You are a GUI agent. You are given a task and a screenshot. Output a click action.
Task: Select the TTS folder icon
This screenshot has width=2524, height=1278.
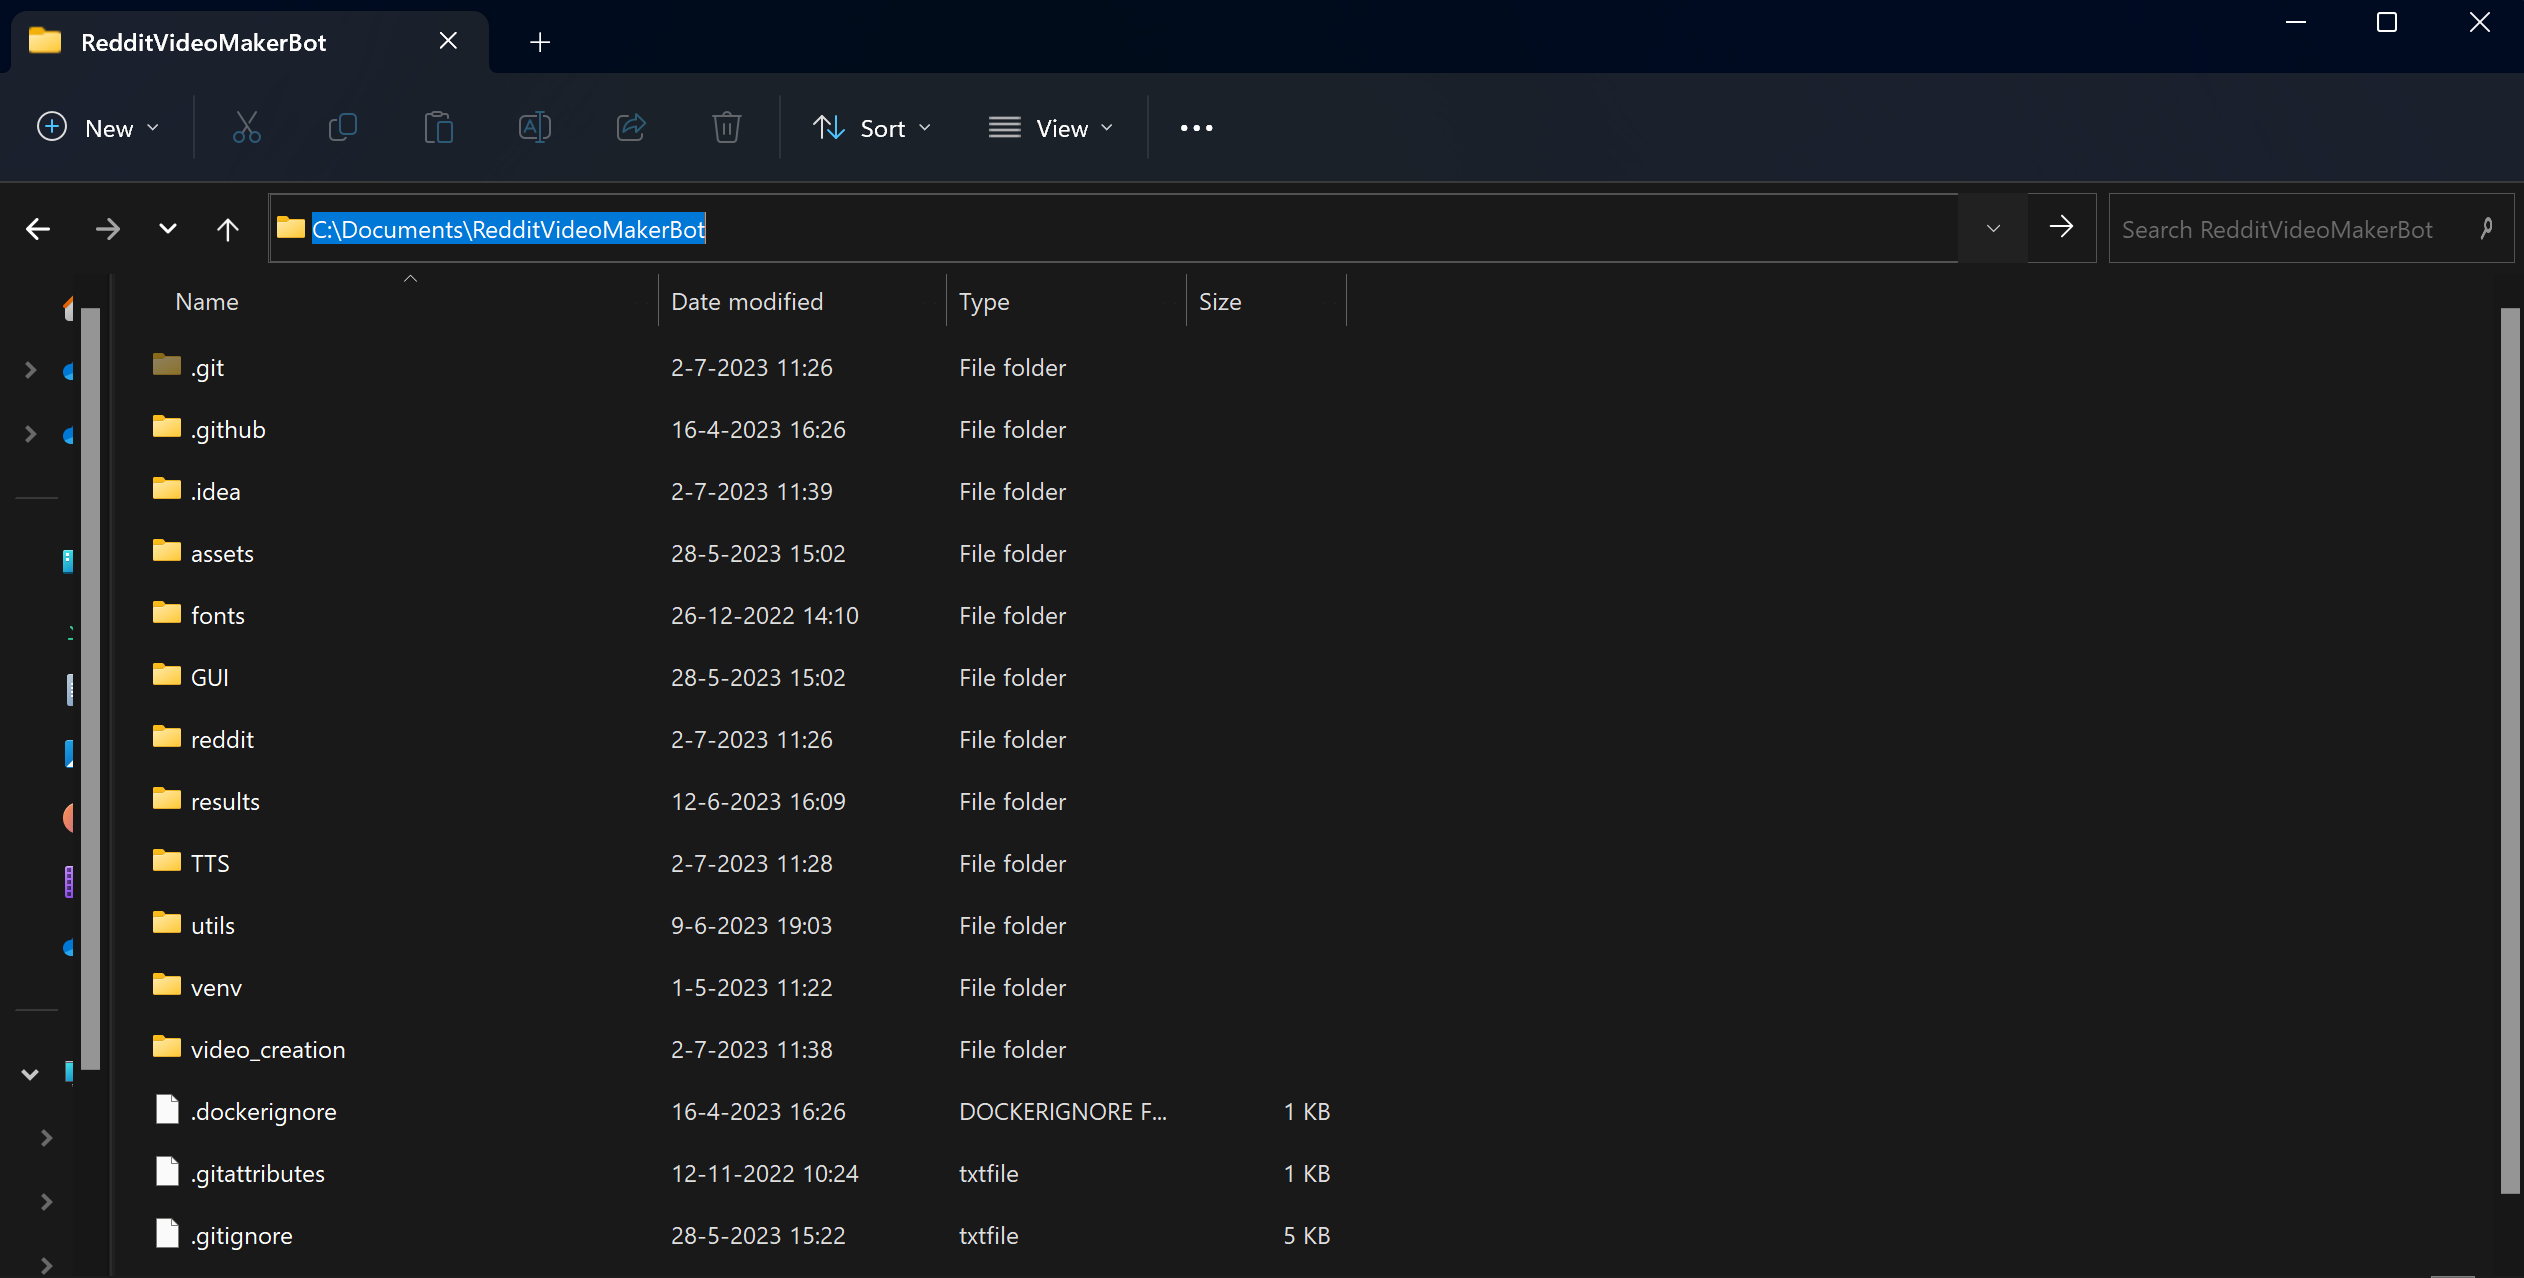(167, 861)
